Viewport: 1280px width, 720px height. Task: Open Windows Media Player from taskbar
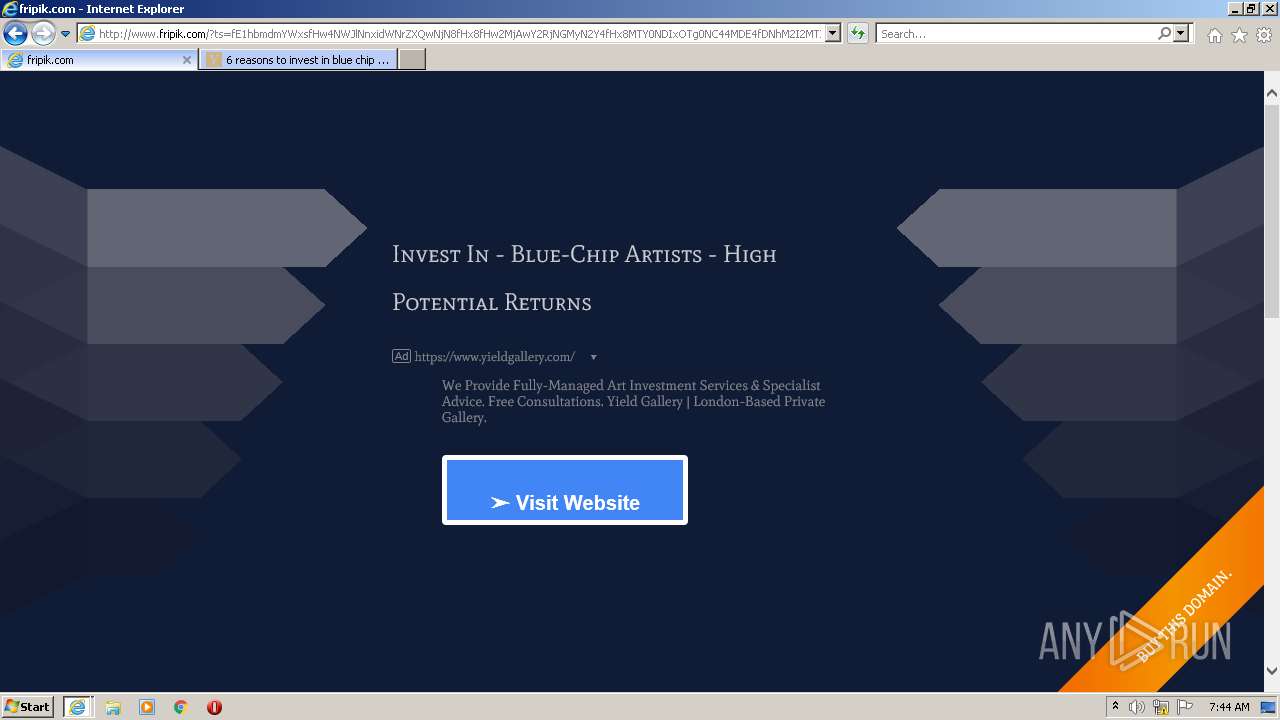[147, 707]
